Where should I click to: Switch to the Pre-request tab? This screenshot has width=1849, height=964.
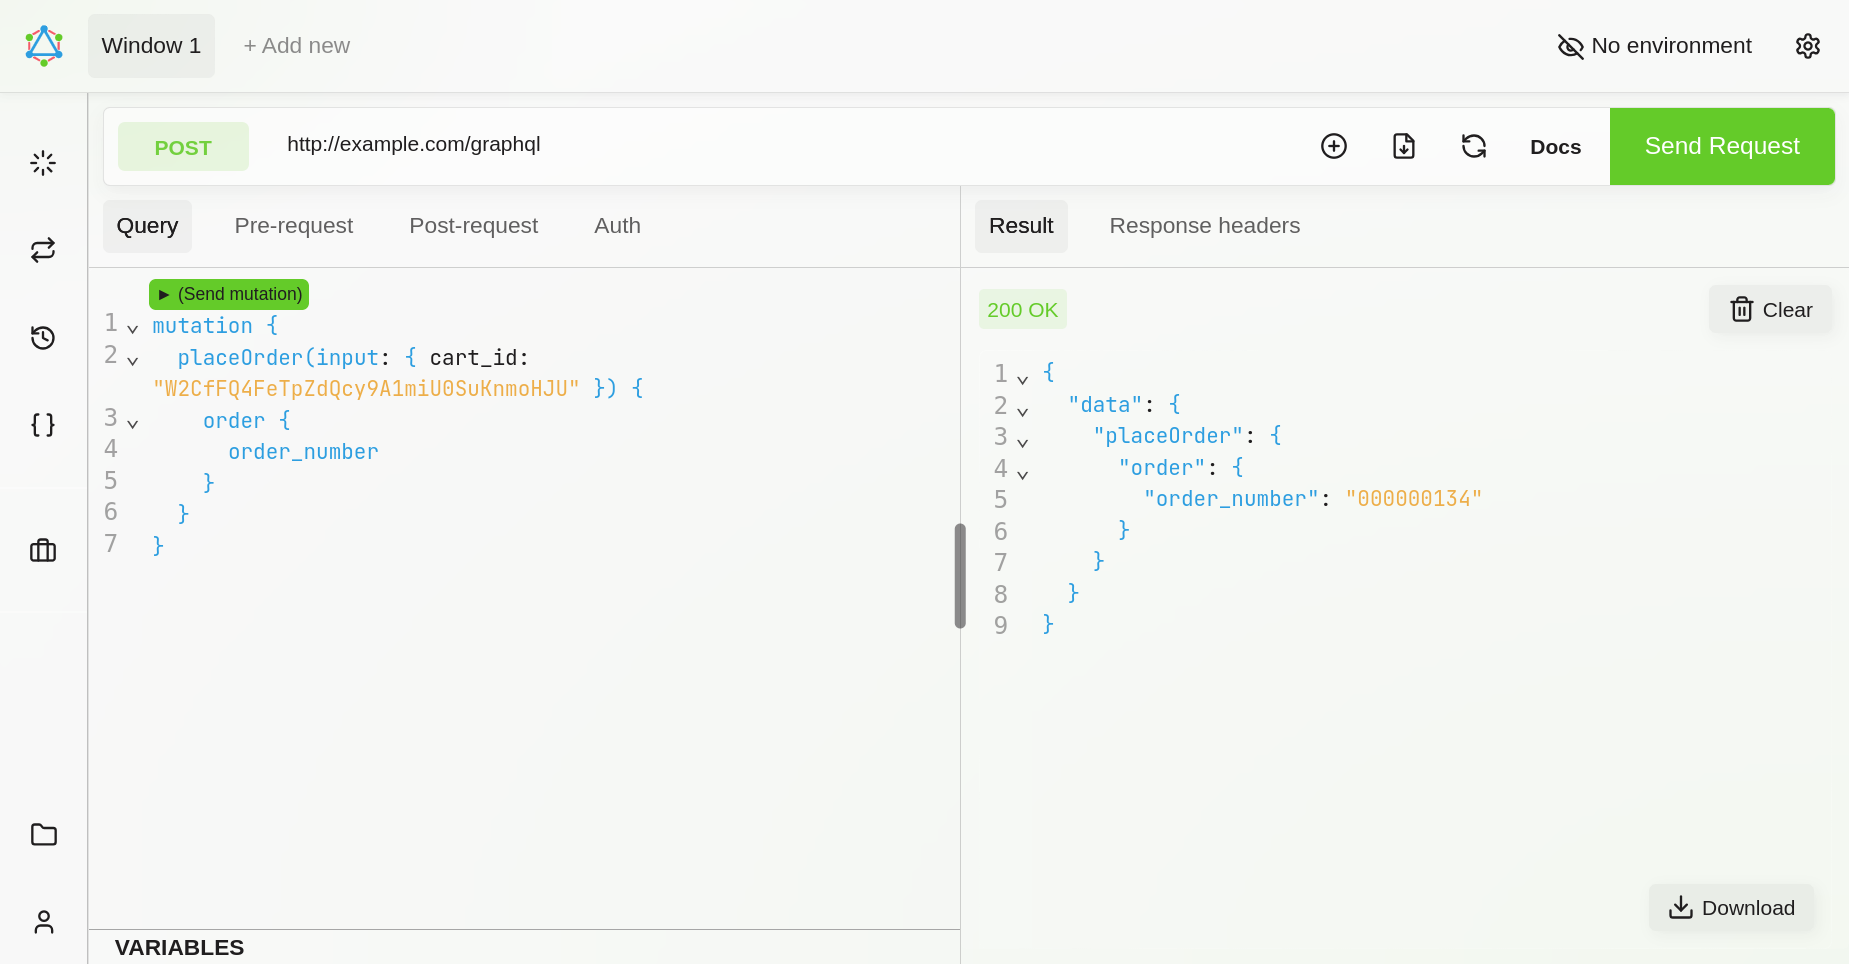click(293, 226)
